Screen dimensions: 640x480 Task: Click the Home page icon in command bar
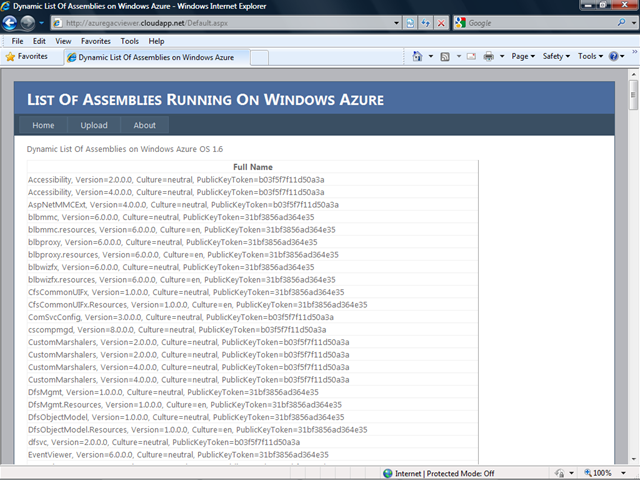coord(417,56)
